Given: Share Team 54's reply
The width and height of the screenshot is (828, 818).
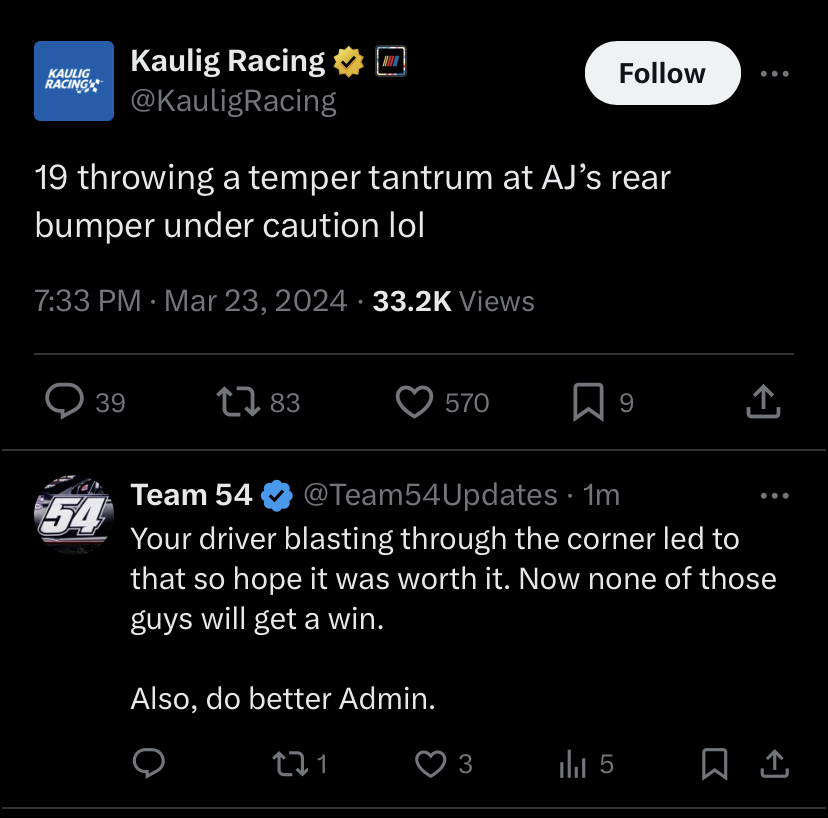Looking at the screenshot, I should point(774,764).
